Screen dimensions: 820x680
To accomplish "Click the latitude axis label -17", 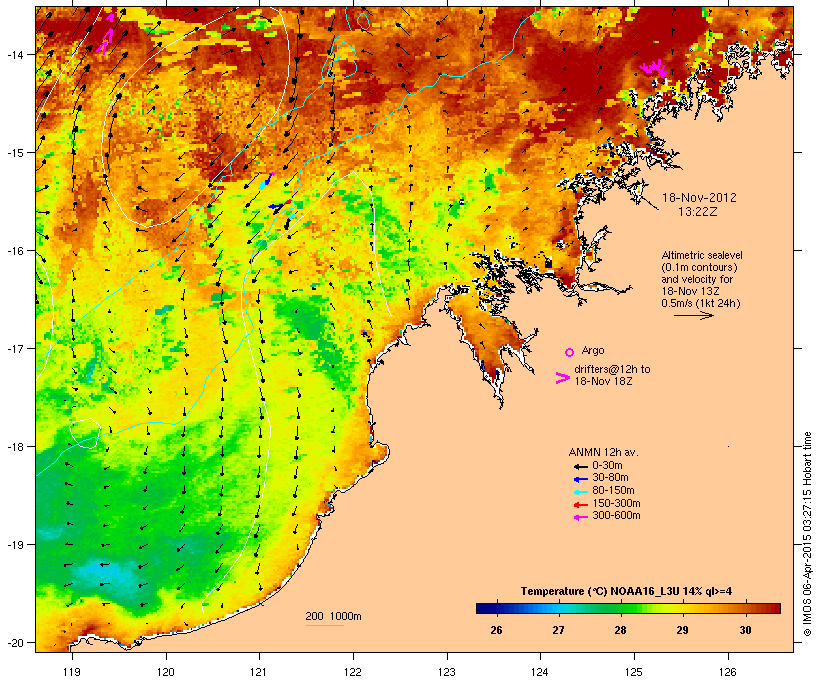I will coord(14,348).
